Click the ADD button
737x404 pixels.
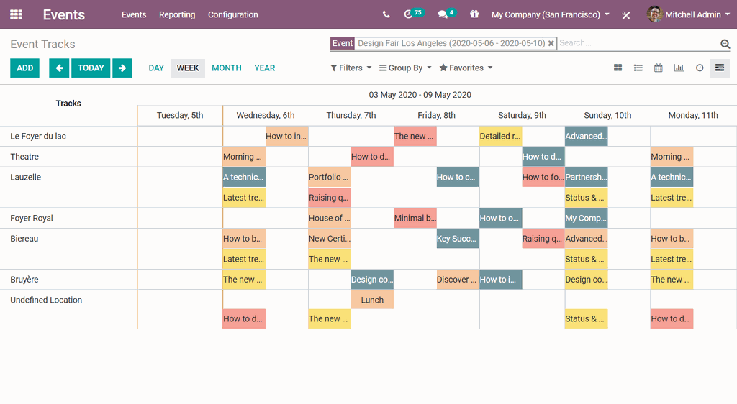(x=25, y=68)
